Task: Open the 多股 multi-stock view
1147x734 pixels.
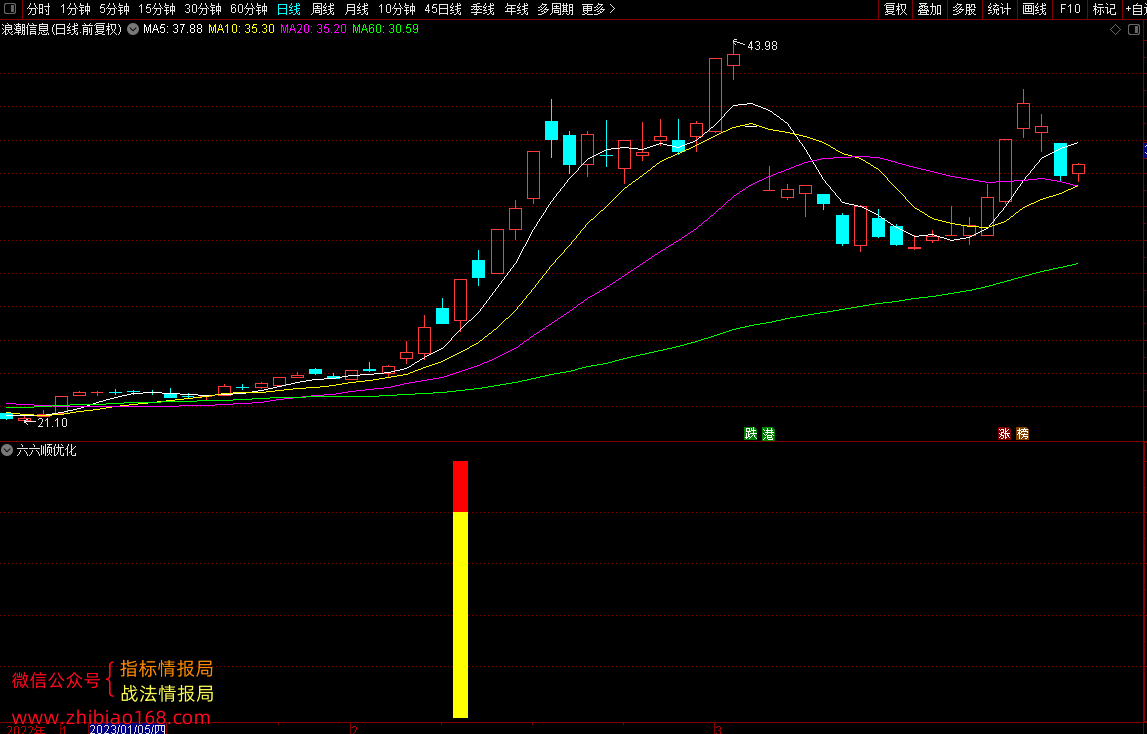Action: [x=964, y=9]
